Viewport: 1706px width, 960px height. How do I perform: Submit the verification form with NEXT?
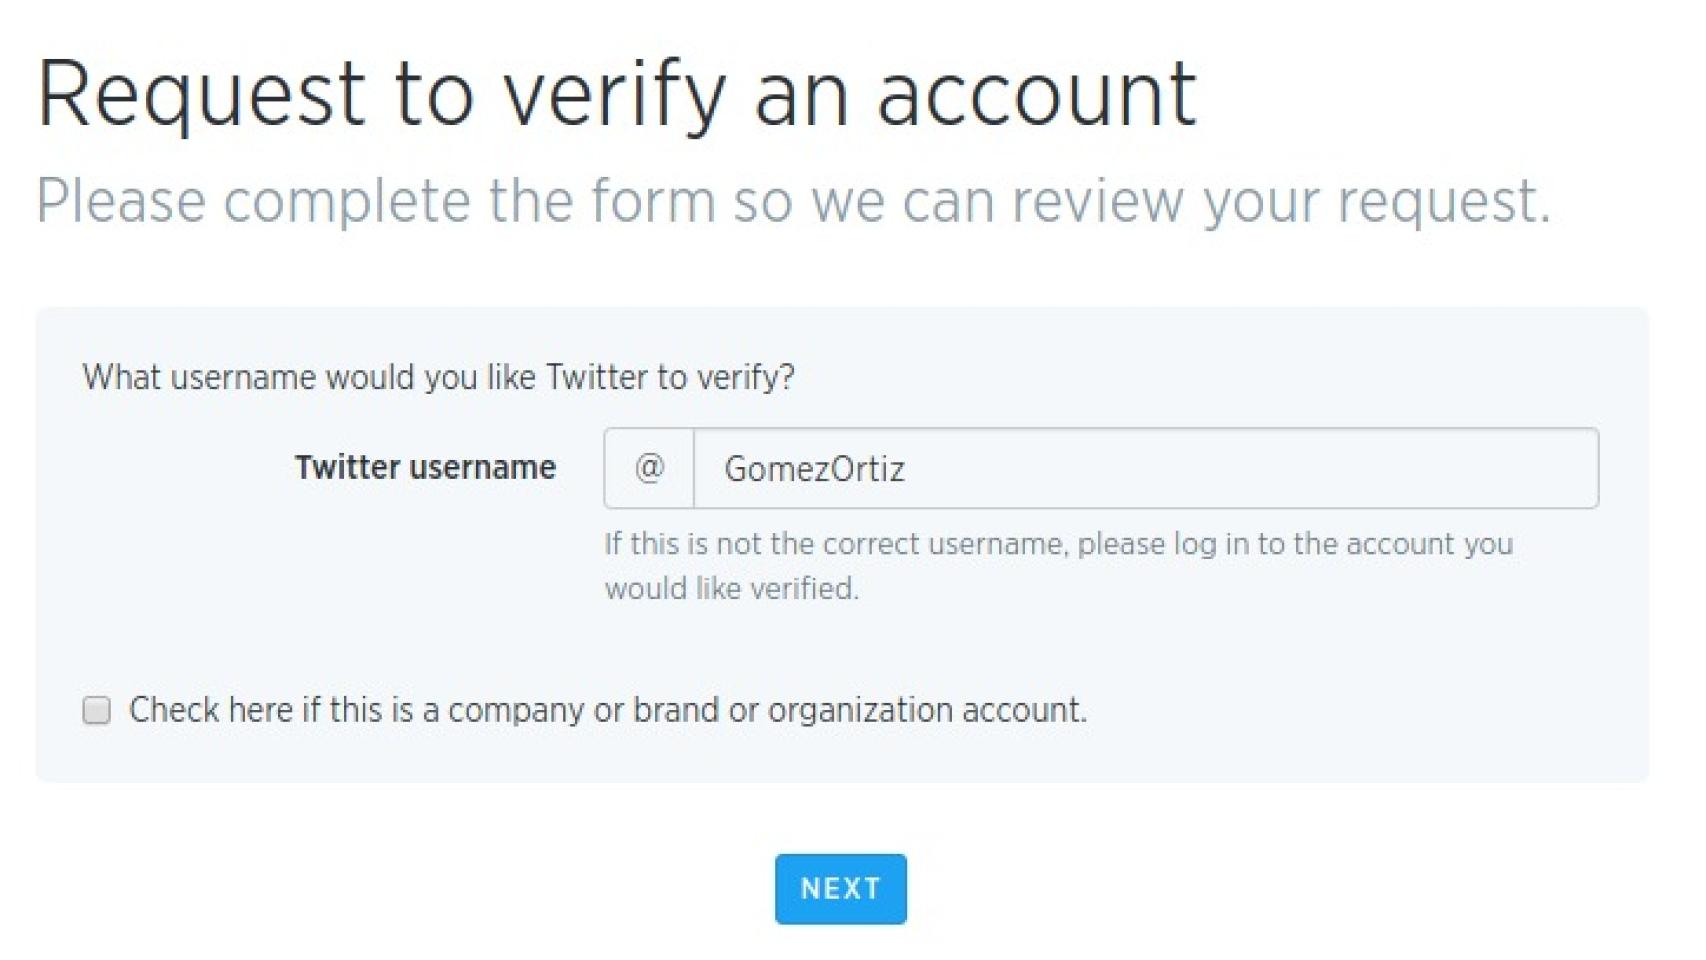840,888
